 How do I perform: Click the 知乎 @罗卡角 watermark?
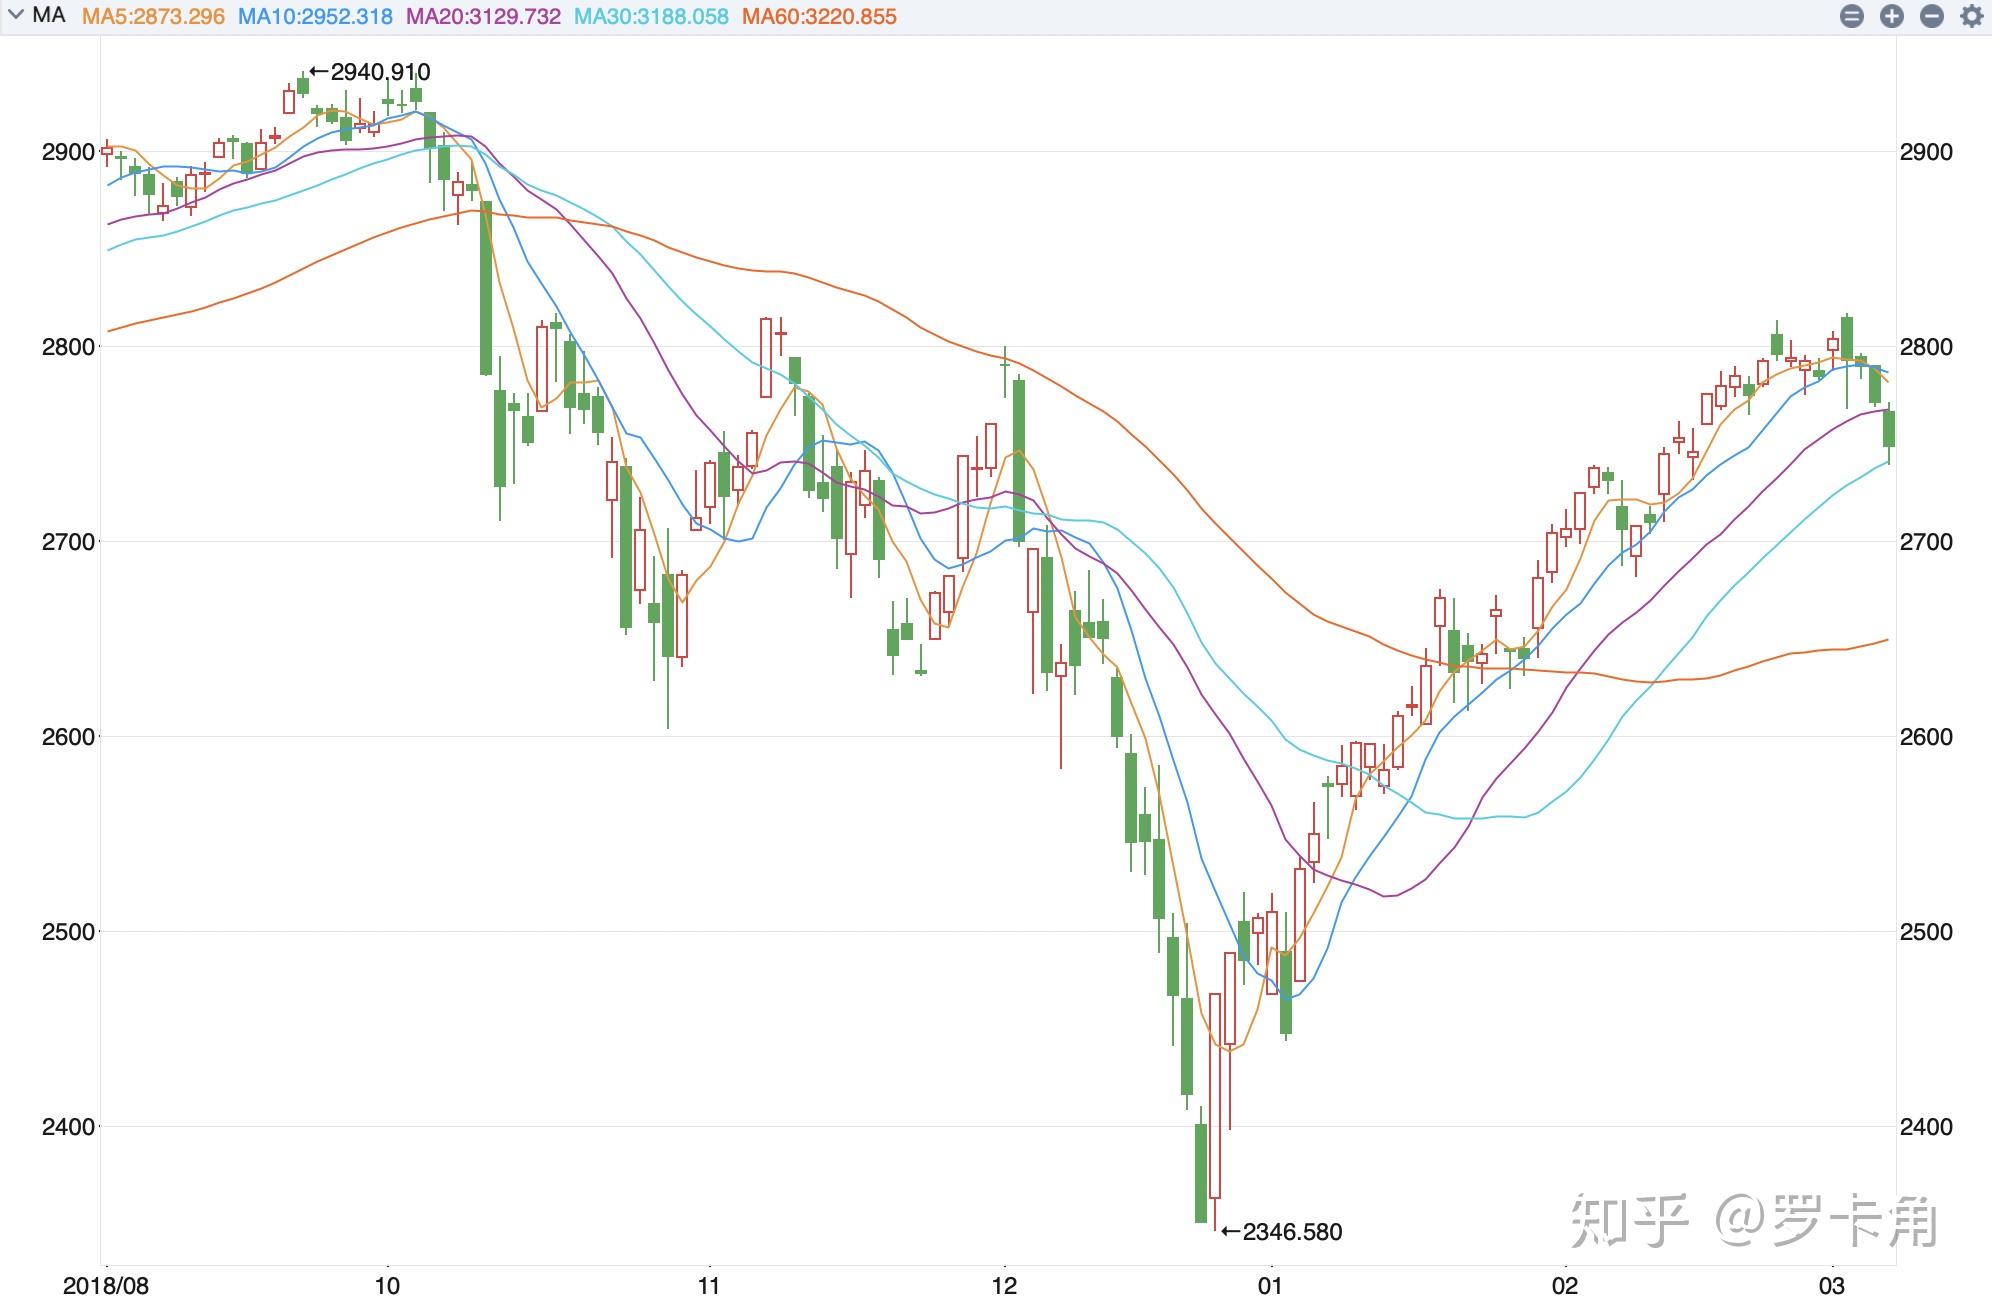pyautogui.click(x=1754, y=1221)
